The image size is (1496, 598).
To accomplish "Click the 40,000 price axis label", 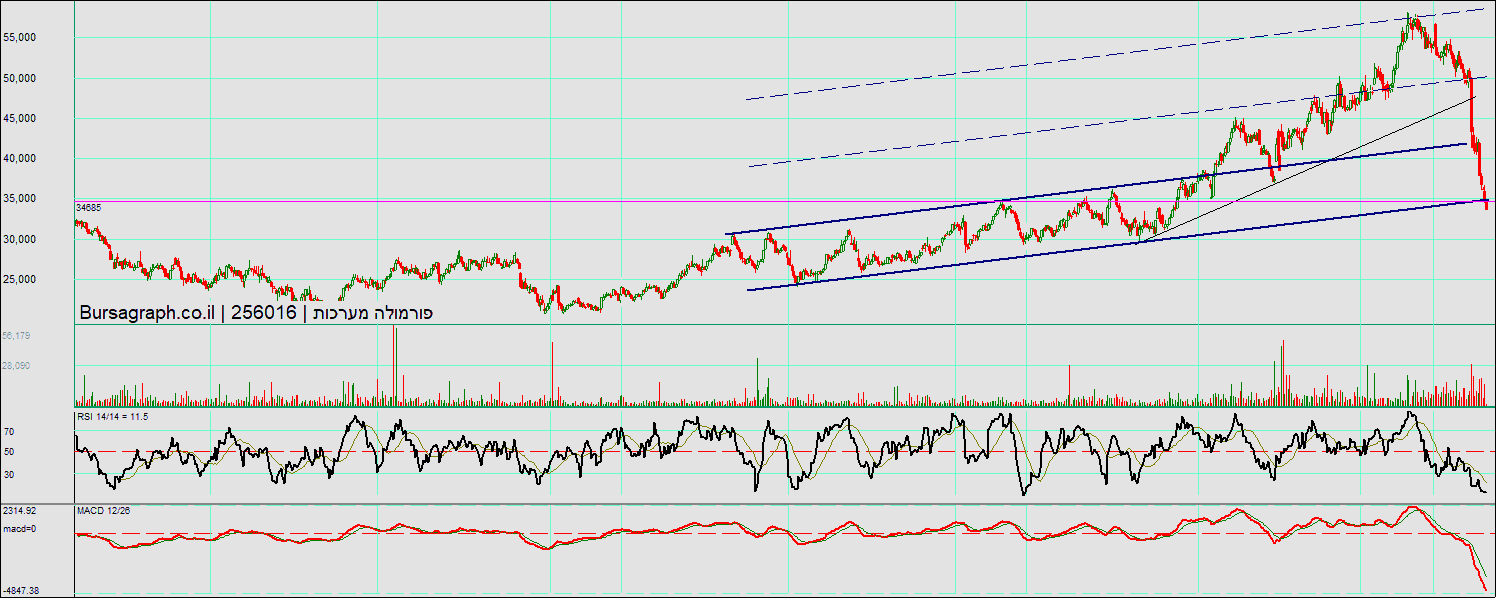I will click(x=20, y=158).
